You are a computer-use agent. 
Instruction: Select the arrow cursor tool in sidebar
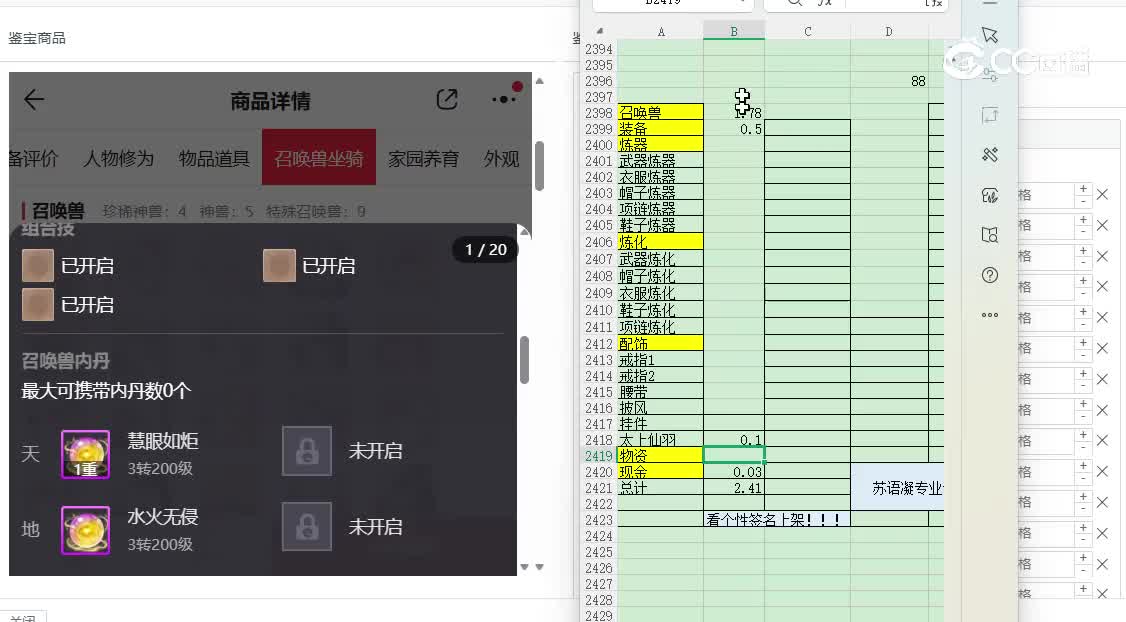pos(990,35)
